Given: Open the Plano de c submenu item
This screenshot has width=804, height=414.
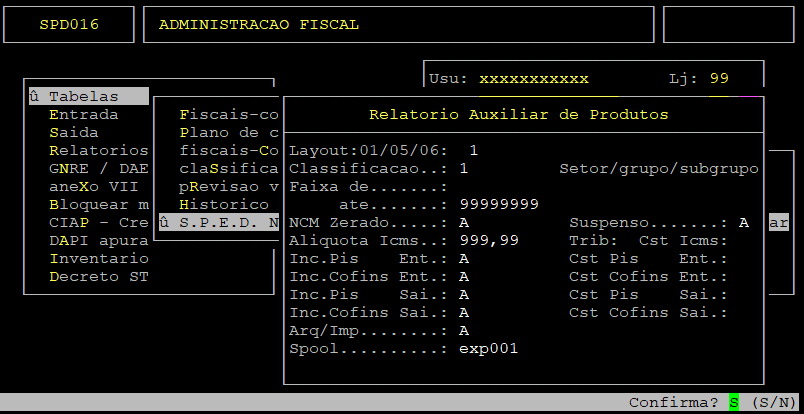Looking at the screenshot, I should pyautogui.click(x=228, y=133).
